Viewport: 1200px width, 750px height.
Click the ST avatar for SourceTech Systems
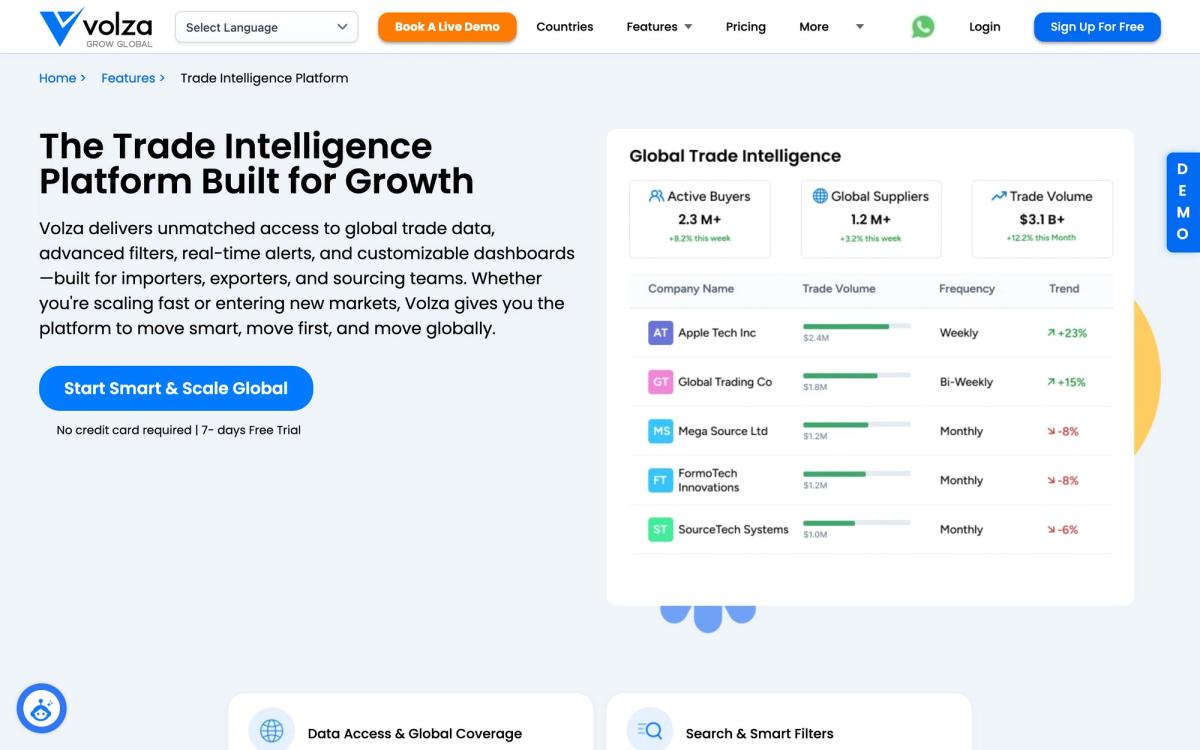point(660,529)
